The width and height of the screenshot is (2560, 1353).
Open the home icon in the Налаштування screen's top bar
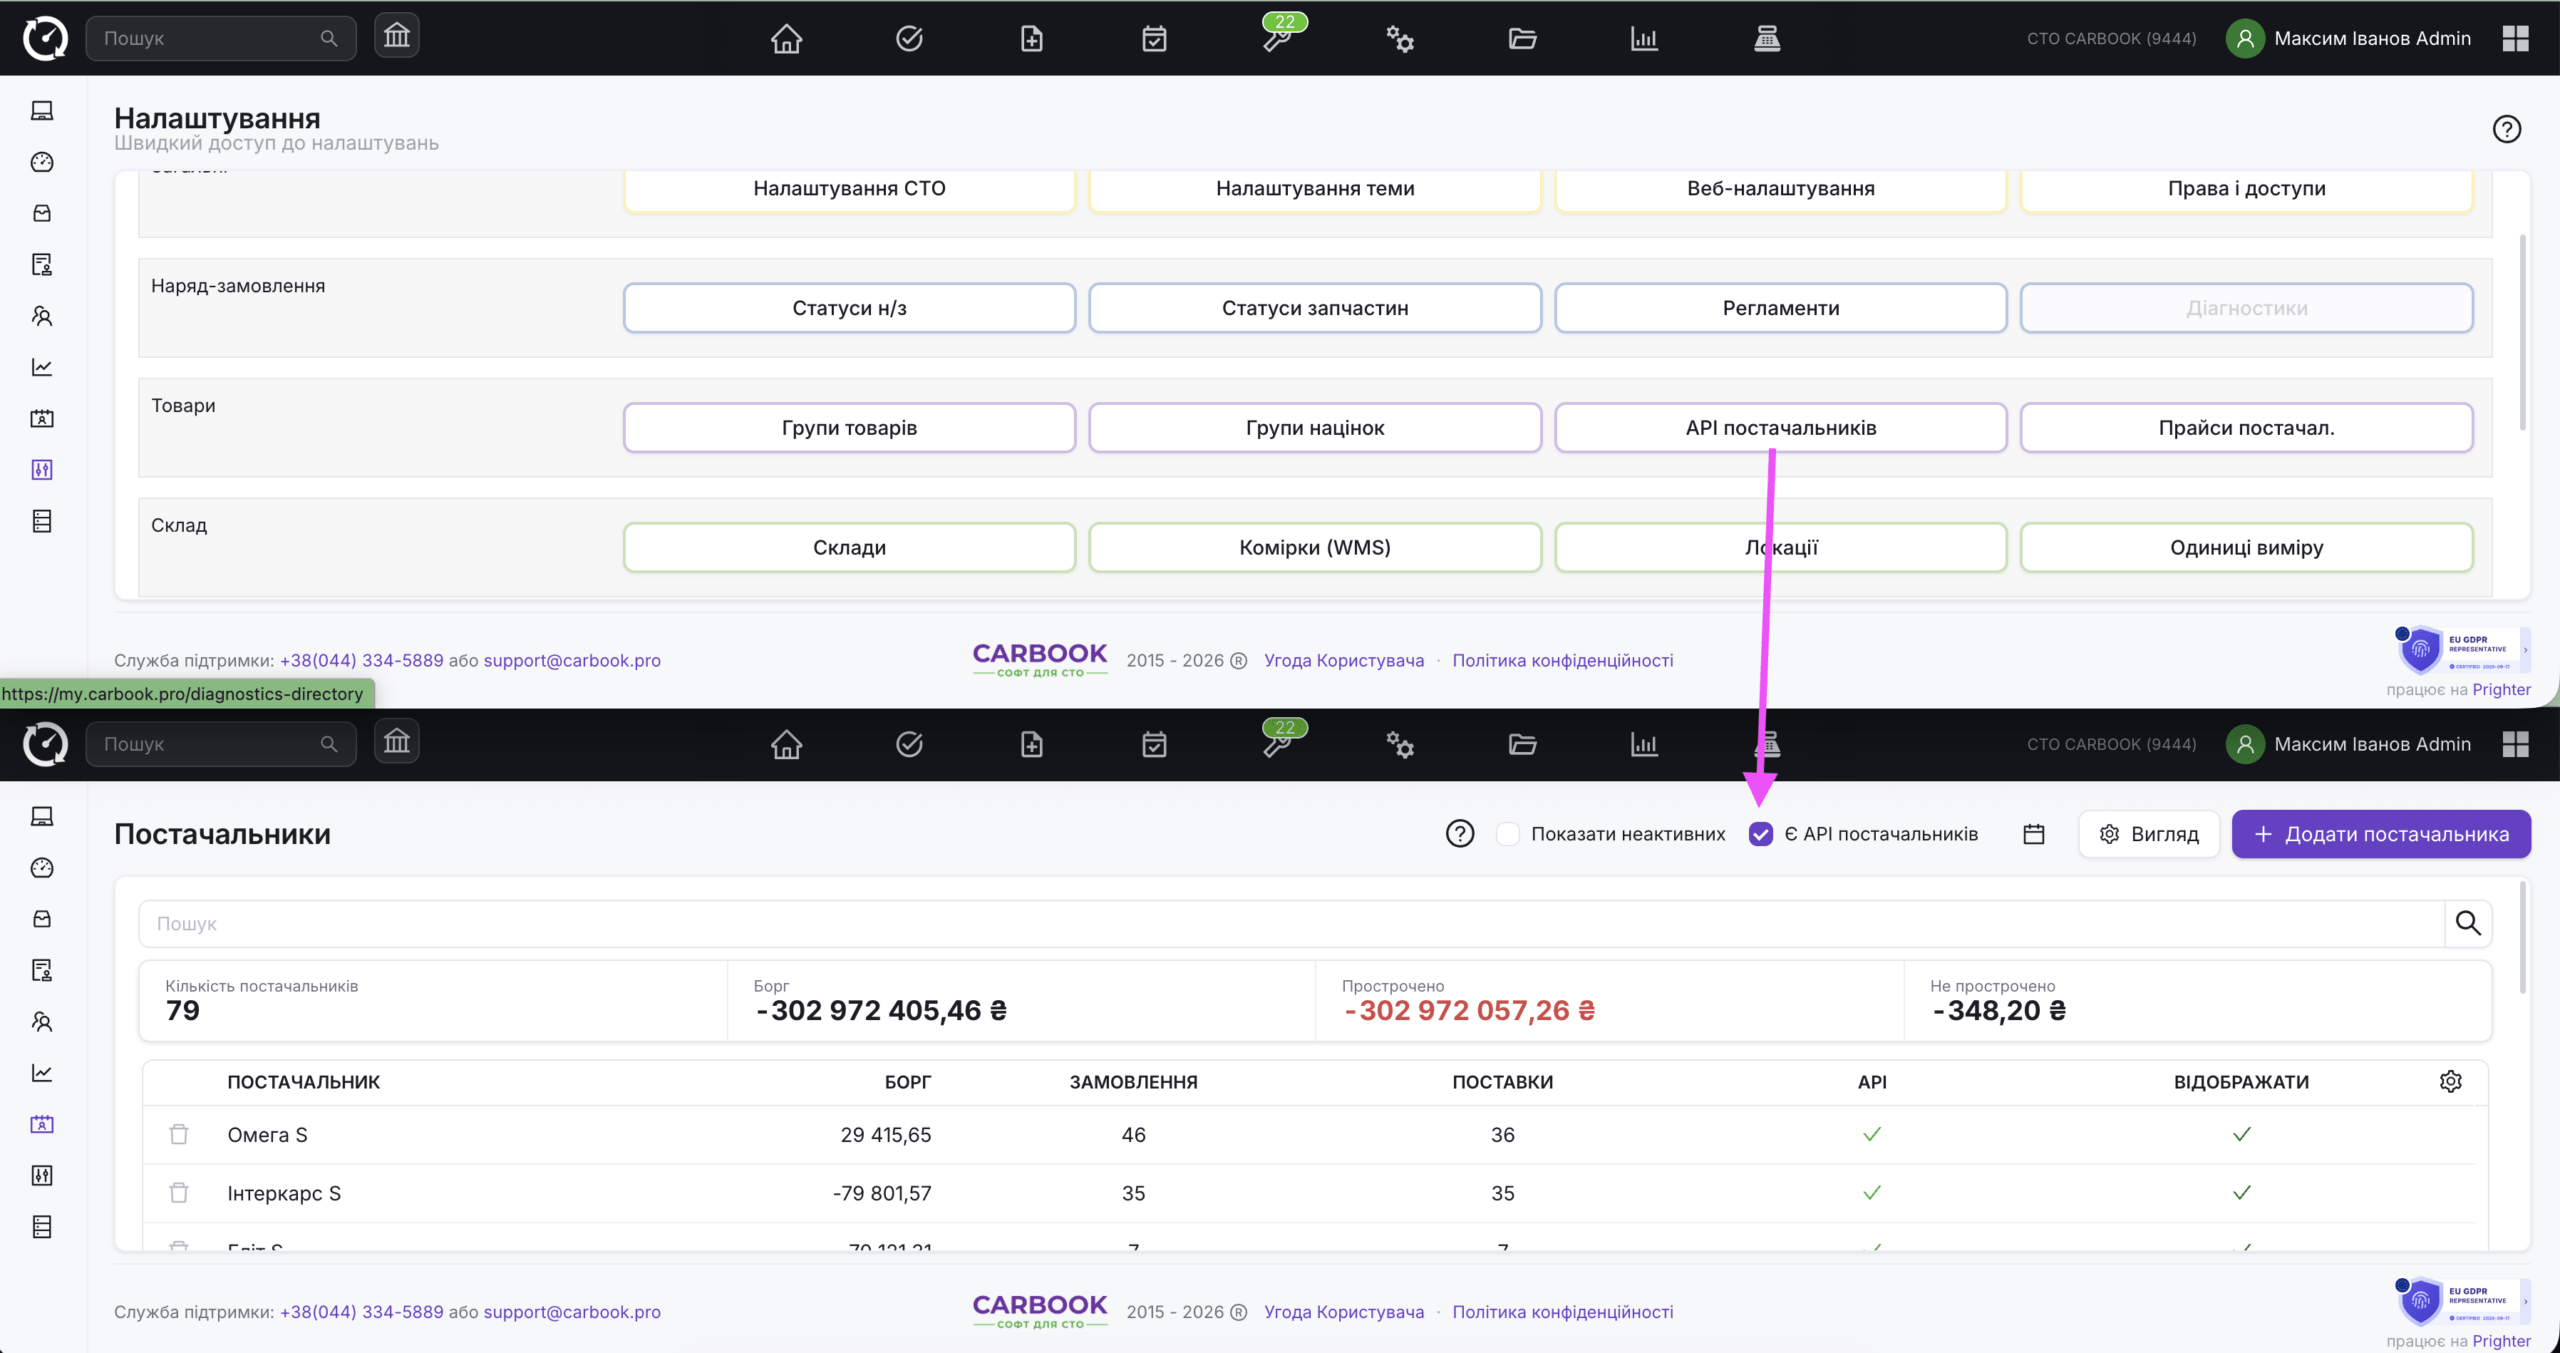point(786,39)
